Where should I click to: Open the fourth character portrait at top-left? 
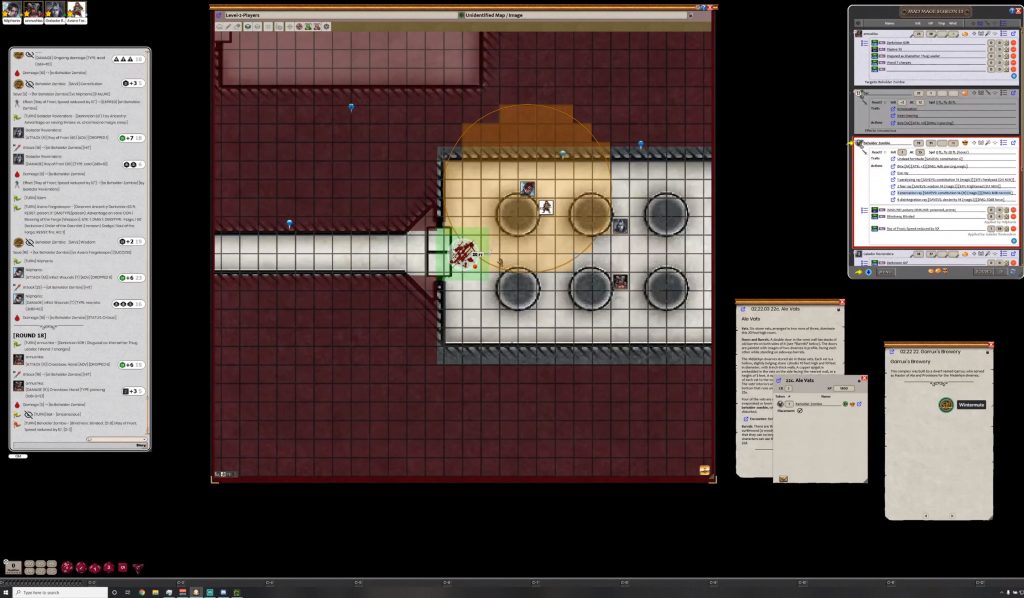coord(76,12)
